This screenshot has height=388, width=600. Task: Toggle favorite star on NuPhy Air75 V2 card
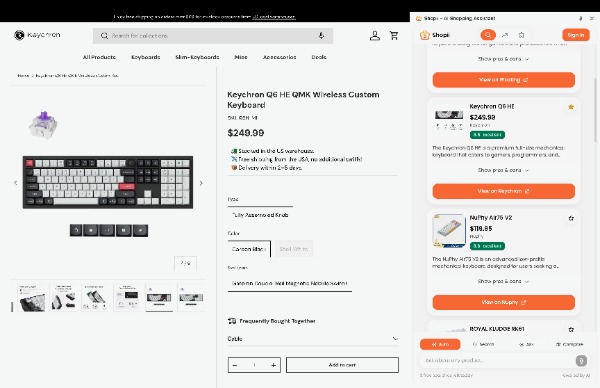click(571, 218)
